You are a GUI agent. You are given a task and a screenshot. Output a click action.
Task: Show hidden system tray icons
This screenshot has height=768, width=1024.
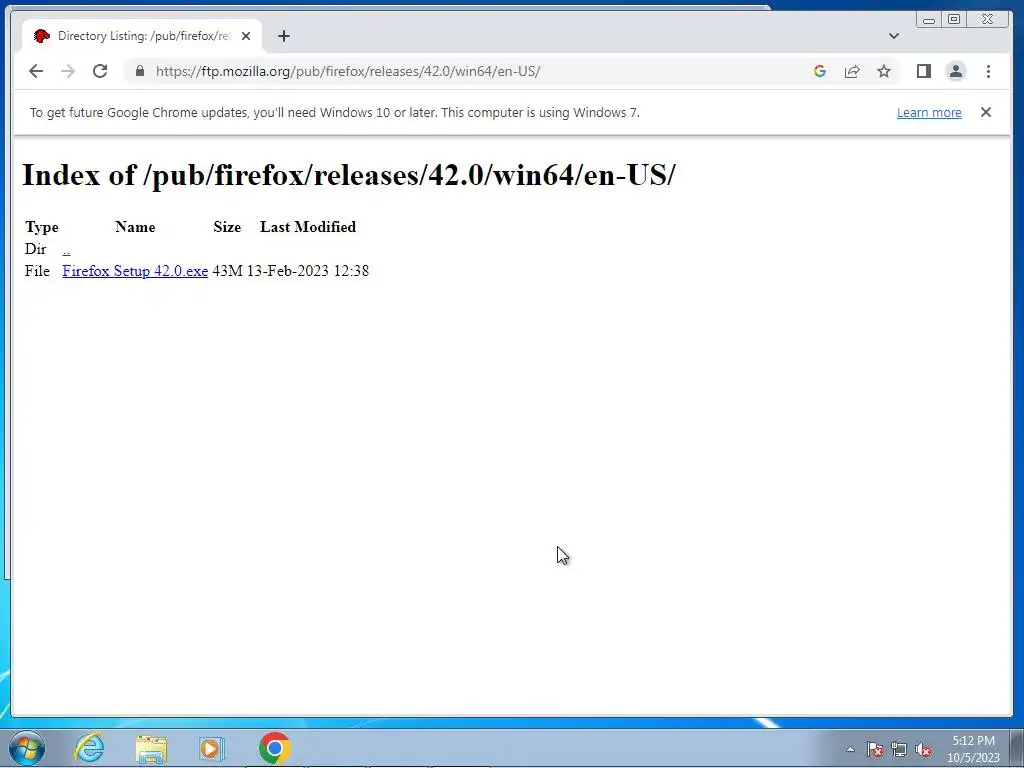(850, 749)
